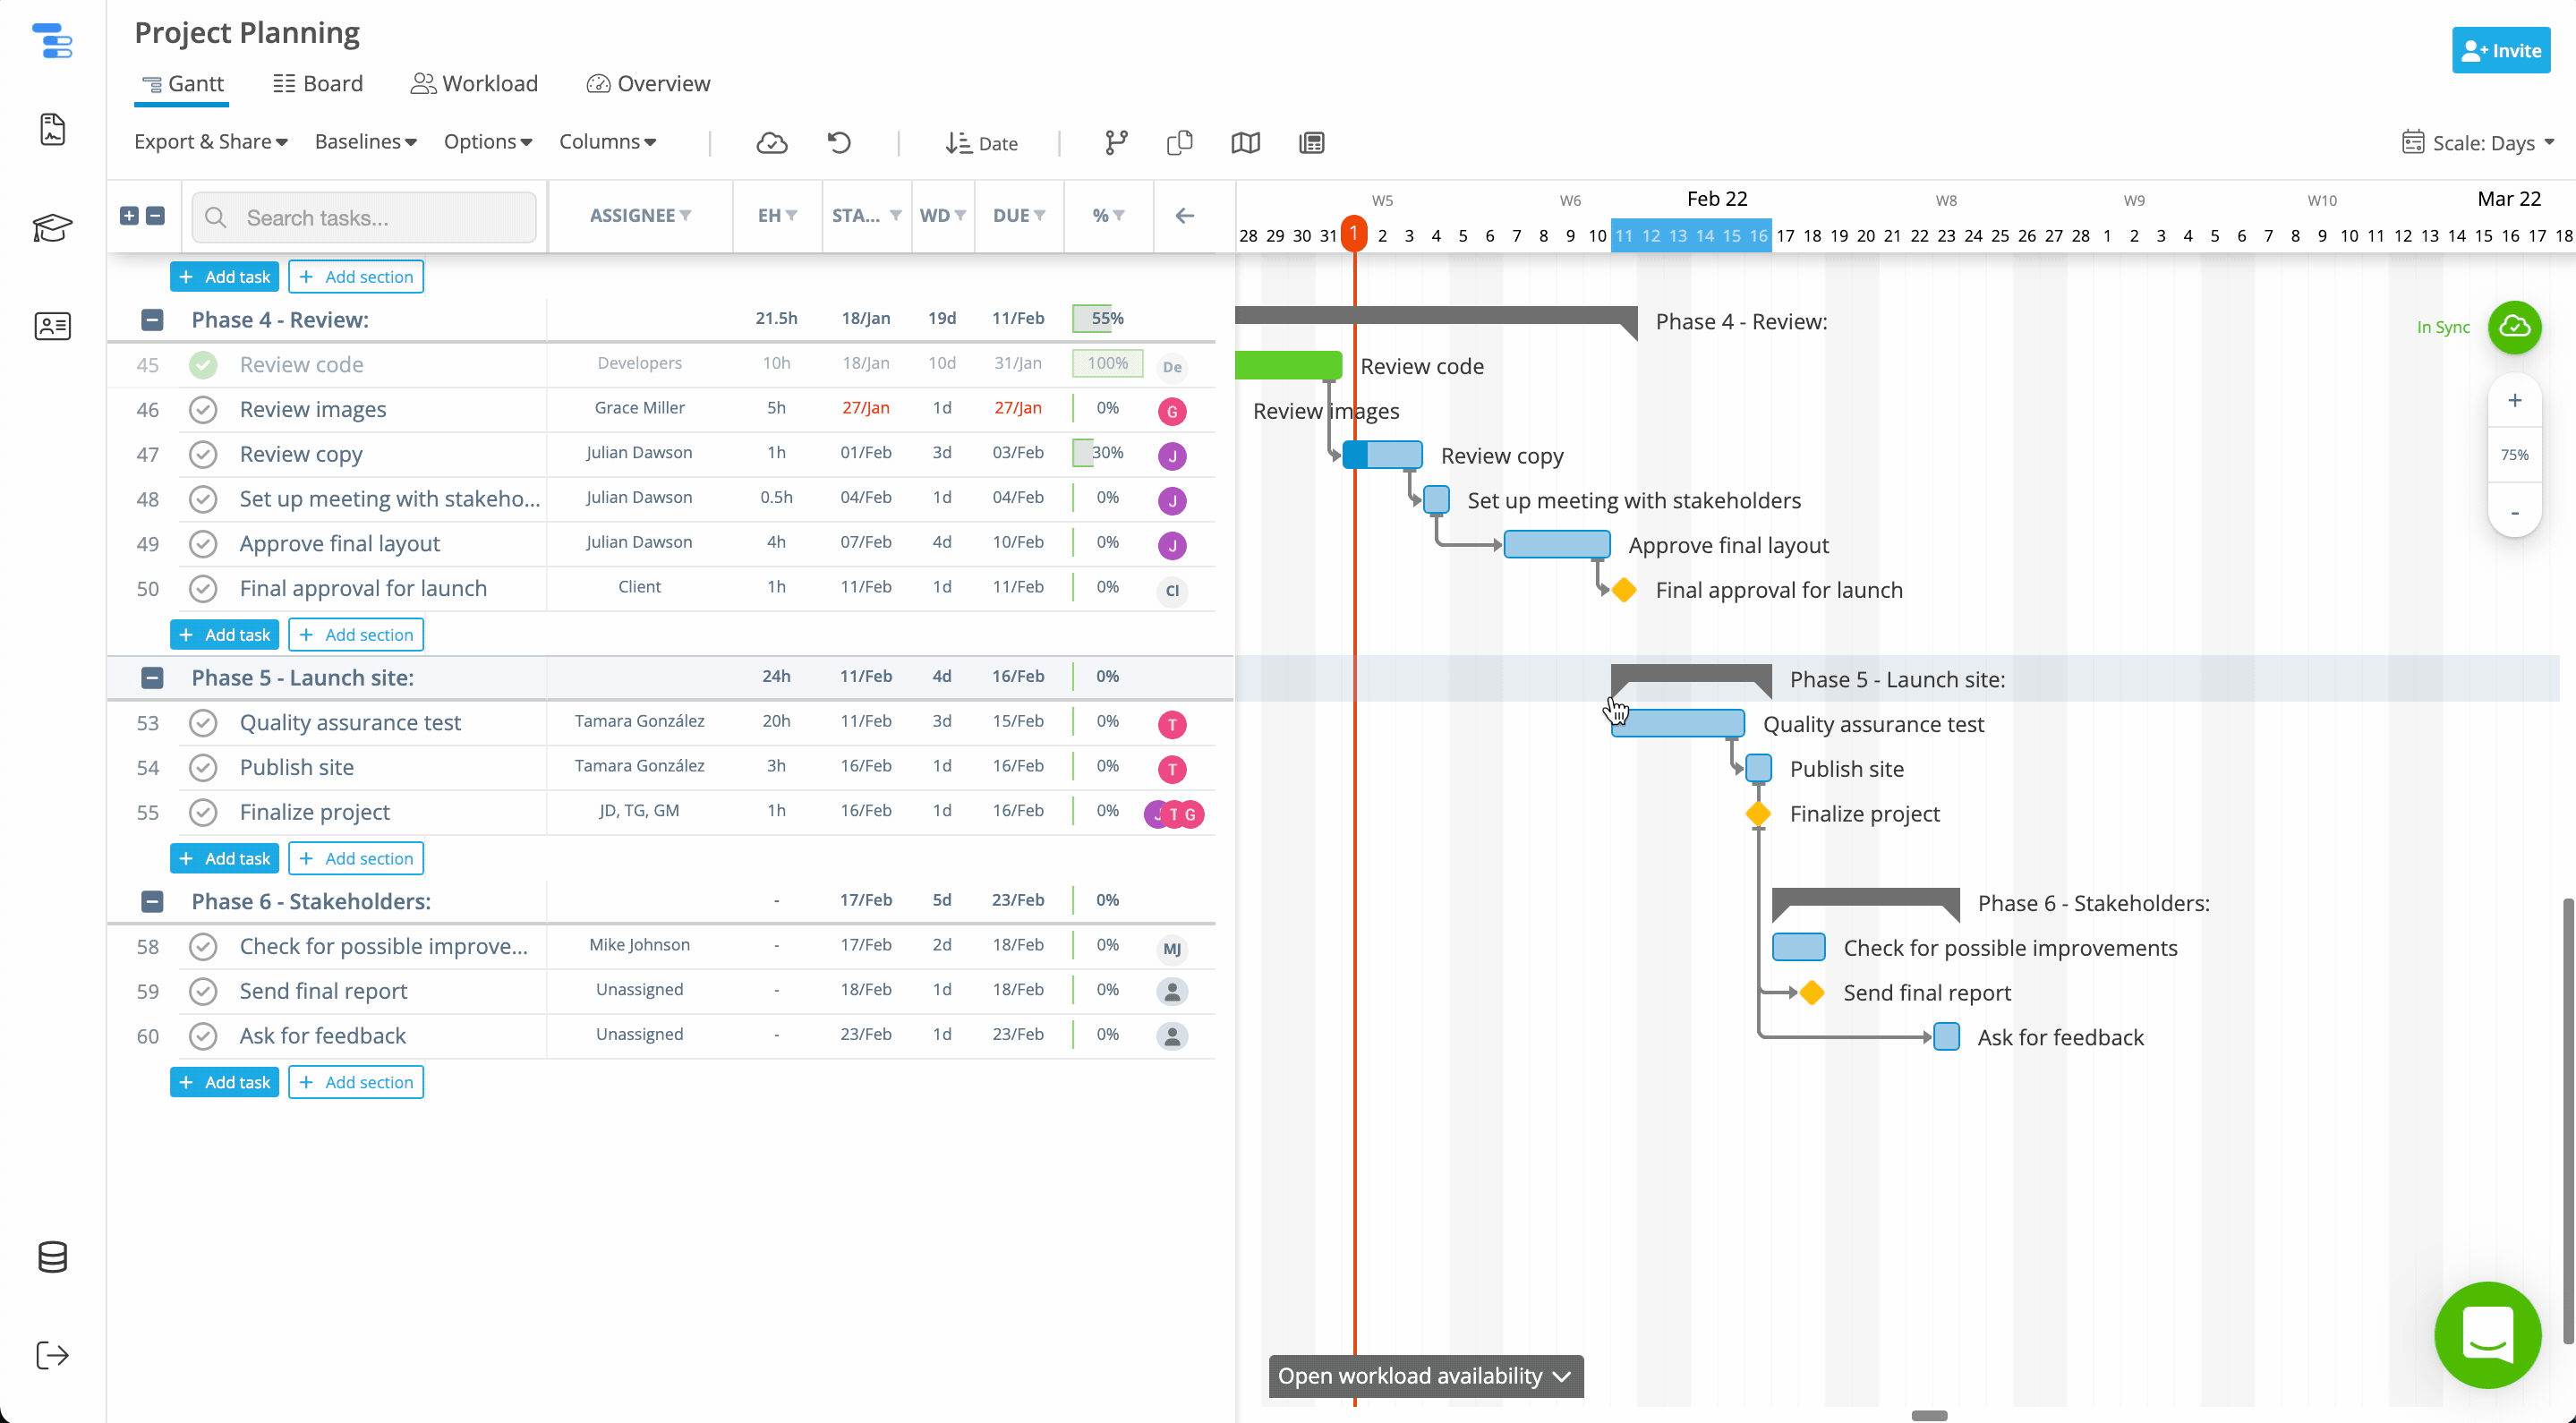The image size is (2576, 1423).
Task: Open the Workload view
Action: [x=474, y=83]
